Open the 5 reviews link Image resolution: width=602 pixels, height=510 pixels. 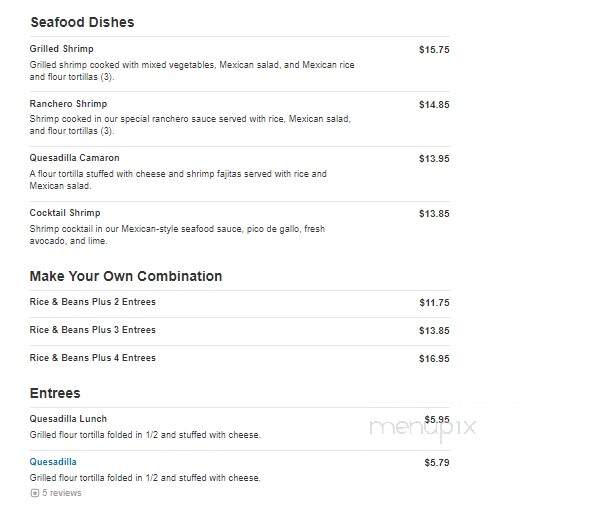(61, 493)
